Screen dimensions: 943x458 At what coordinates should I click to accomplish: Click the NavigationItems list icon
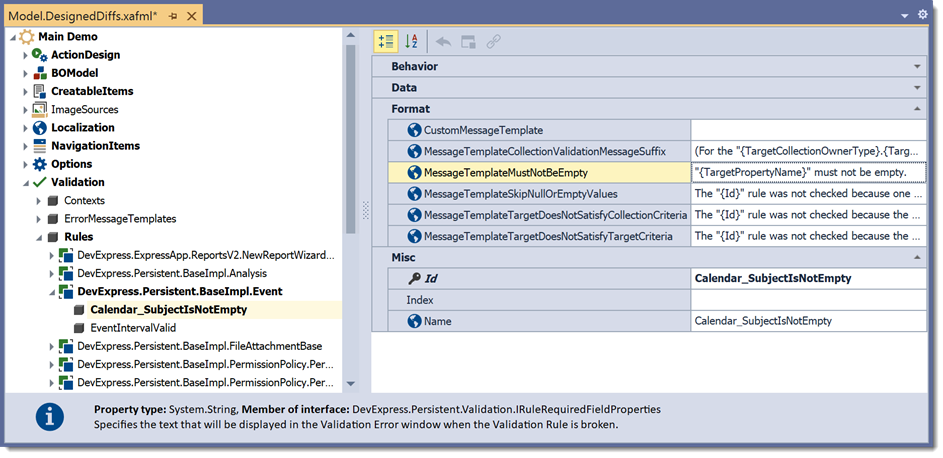[40, 146]
